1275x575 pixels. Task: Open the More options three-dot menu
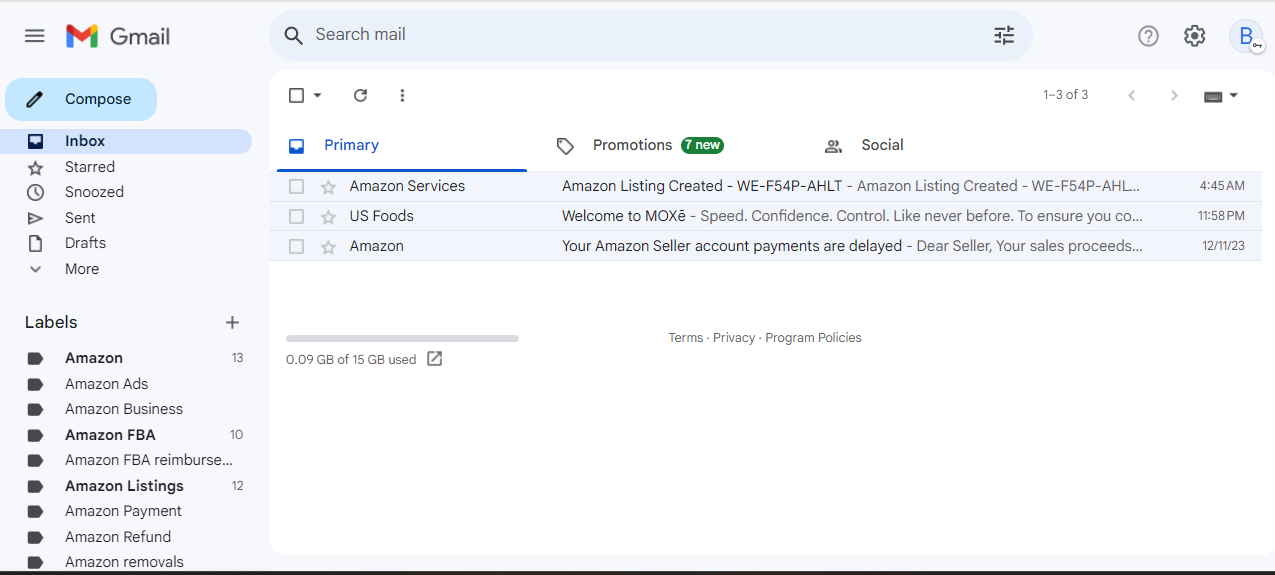(402, 95)
